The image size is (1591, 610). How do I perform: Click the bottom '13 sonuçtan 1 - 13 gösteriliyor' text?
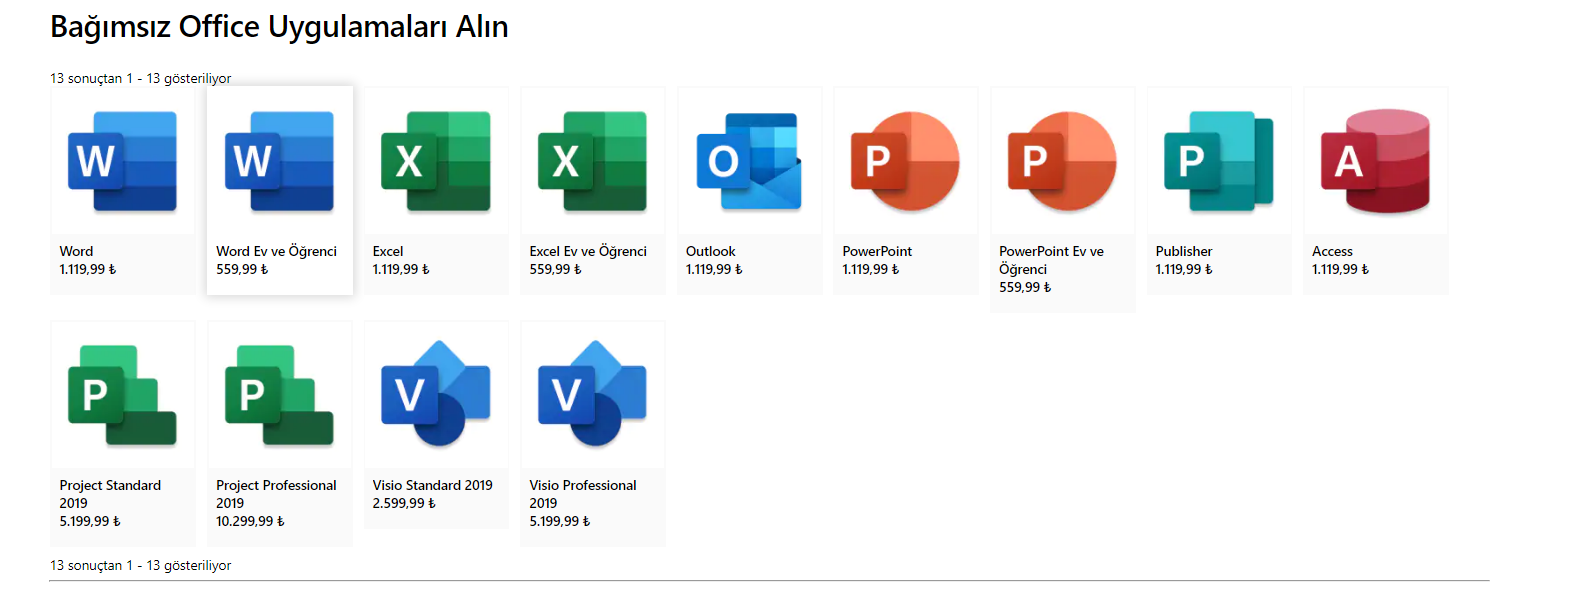[x=141, y=565]
